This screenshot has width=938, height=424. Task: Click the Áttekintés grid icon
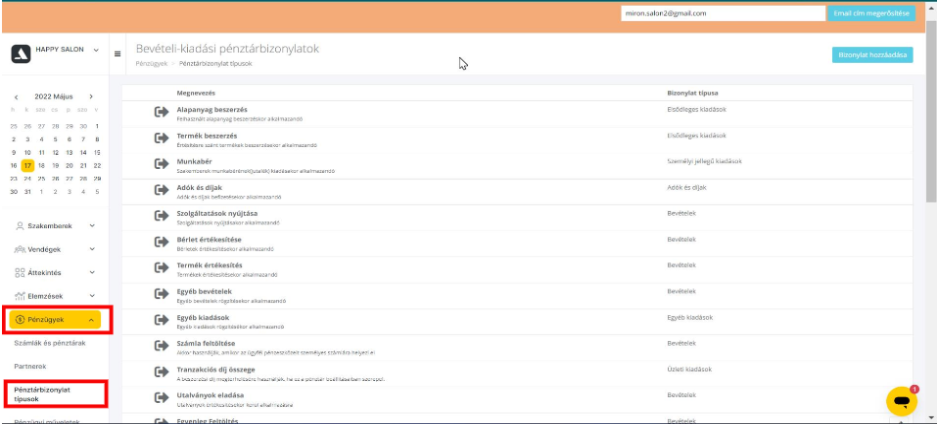point(19,273)
